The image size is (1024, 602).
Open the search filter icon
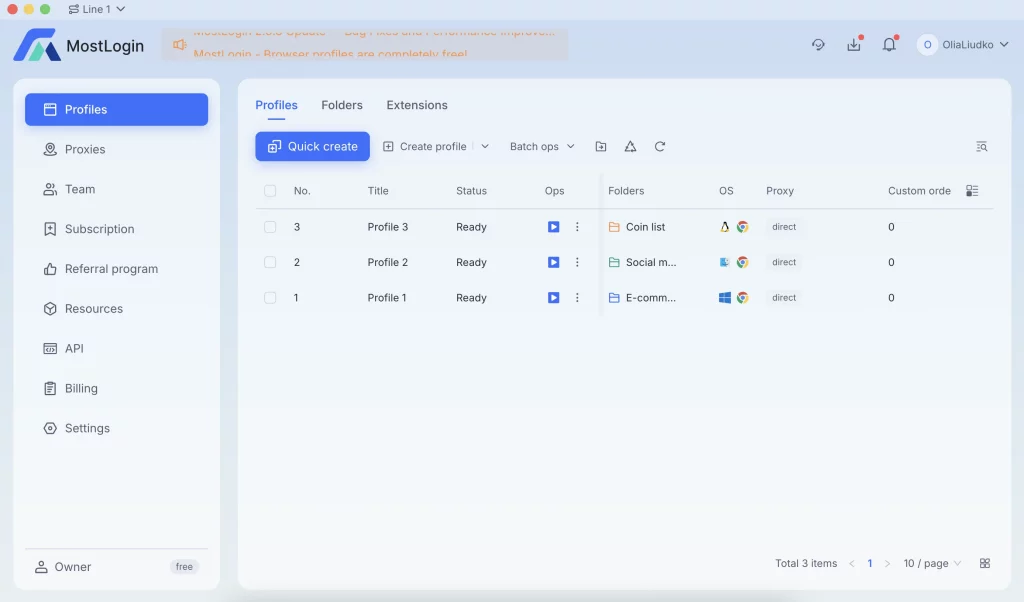[982, 146]
